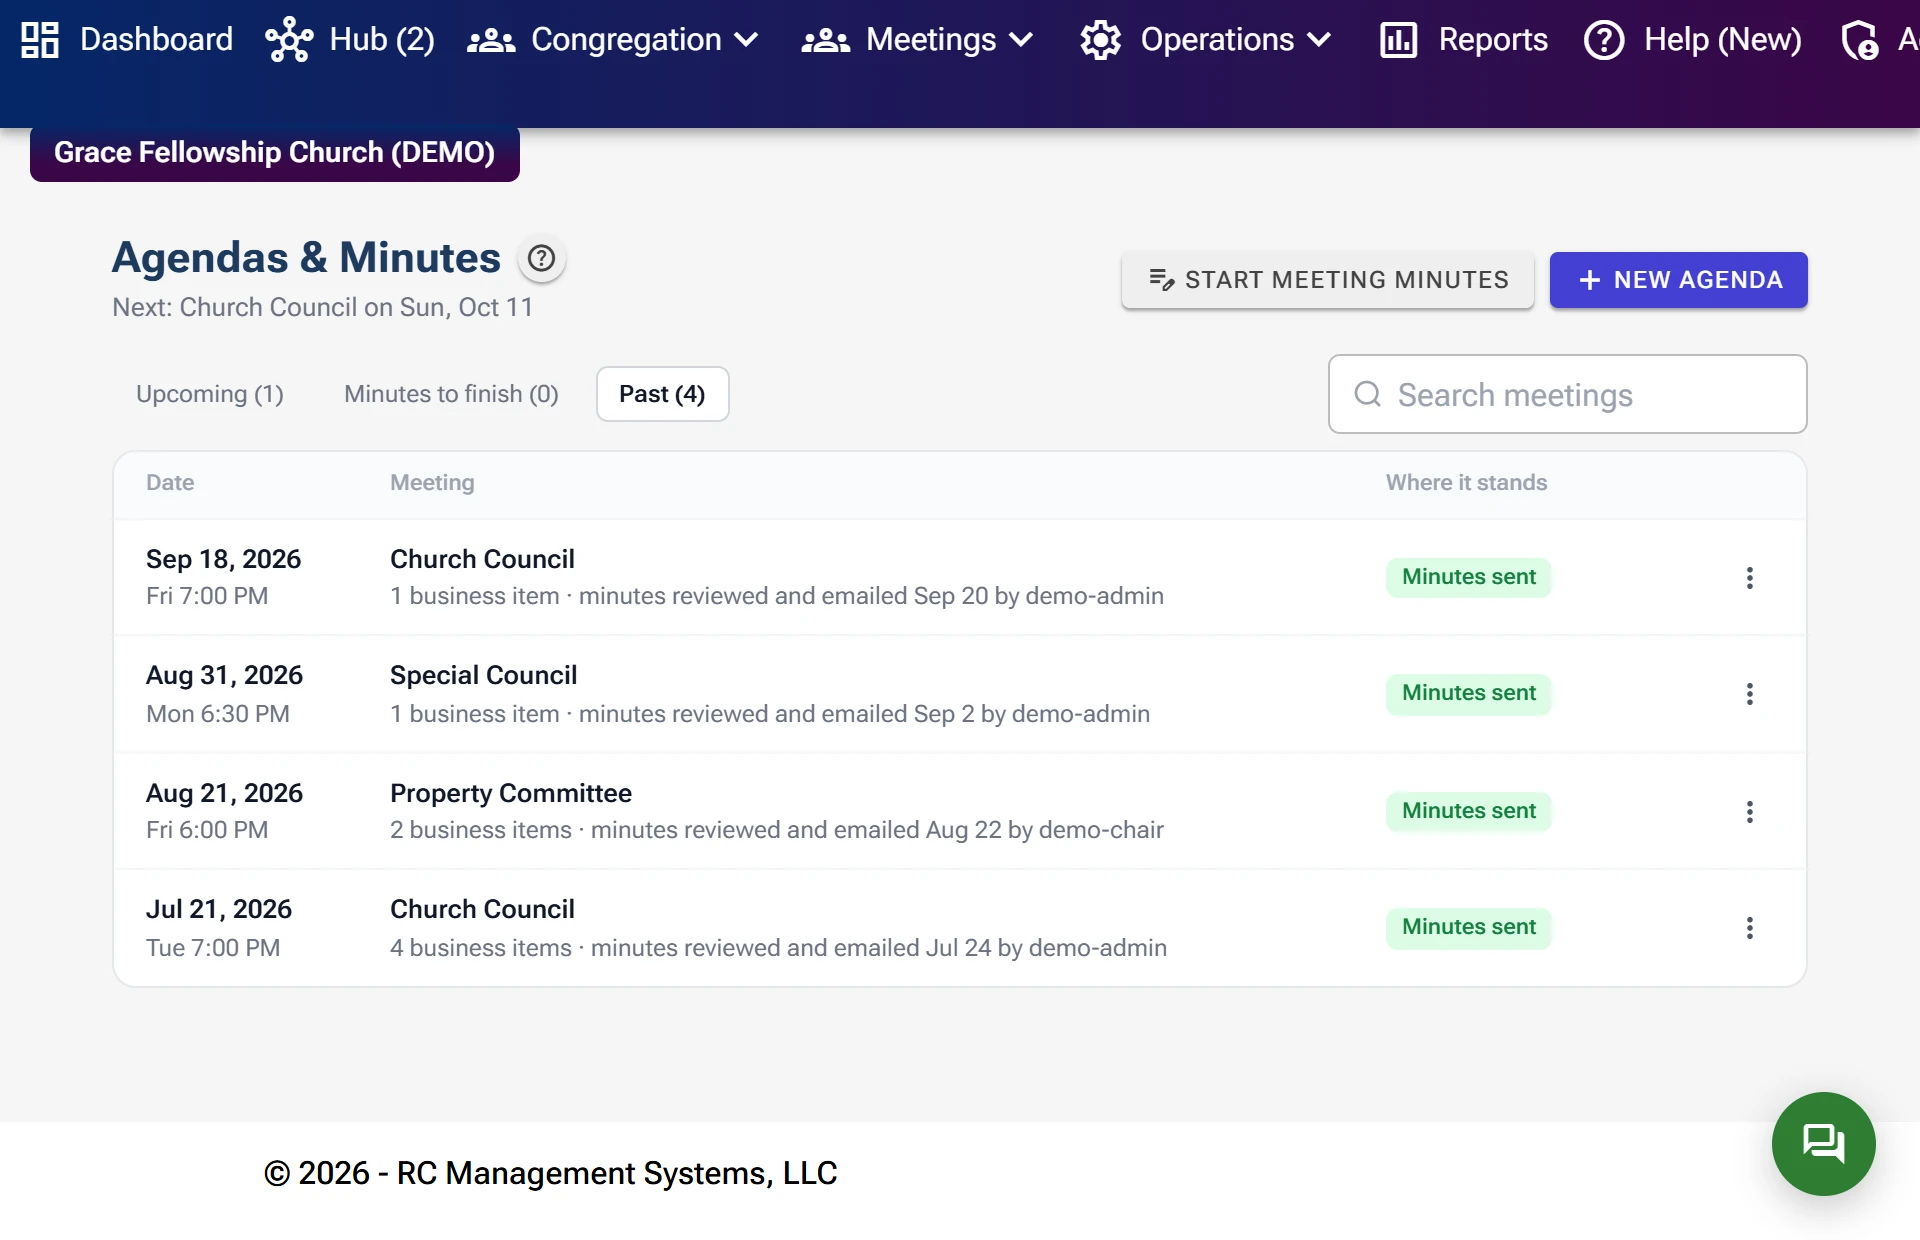Screen dimensions: 1920x1240
Task: Open the Dashboard grid icon
Action: tap(40, 40)
